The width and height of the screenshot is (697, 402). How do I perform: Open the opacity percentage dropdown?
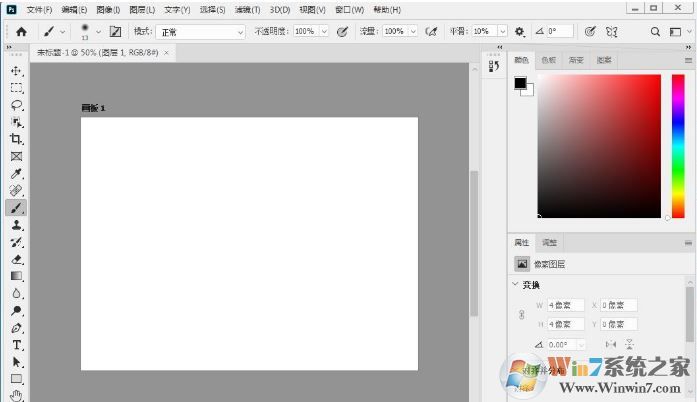click(325, 32)
